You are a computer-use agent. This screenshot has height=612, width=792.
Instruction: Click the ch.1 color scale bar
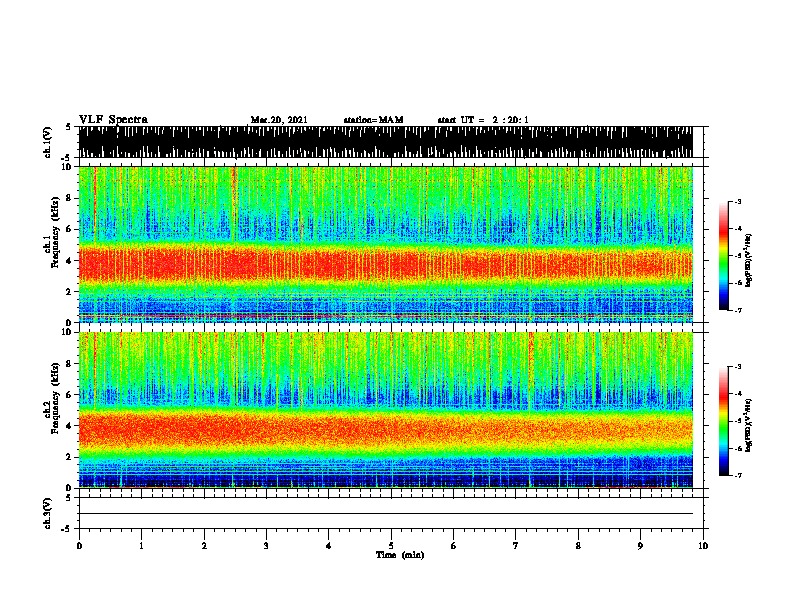(x=724, y=256)
